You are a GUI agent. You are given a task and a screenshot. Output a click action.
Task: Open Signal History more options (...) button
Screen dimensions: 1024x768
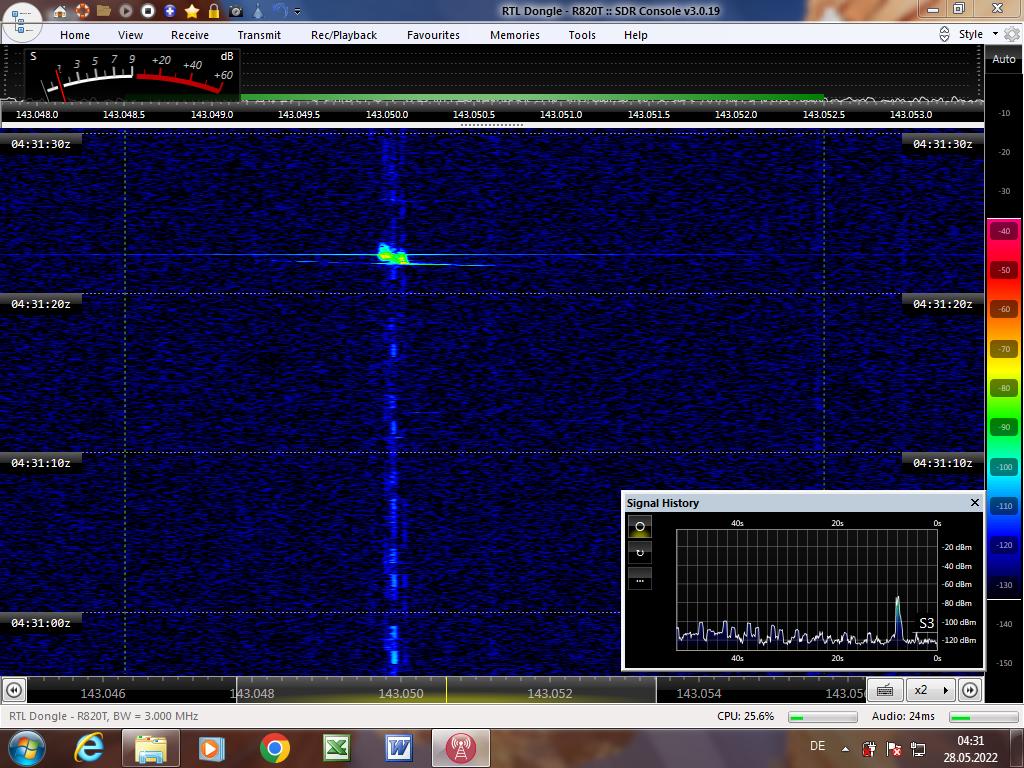pyautogui.click(x=639, y=579)
